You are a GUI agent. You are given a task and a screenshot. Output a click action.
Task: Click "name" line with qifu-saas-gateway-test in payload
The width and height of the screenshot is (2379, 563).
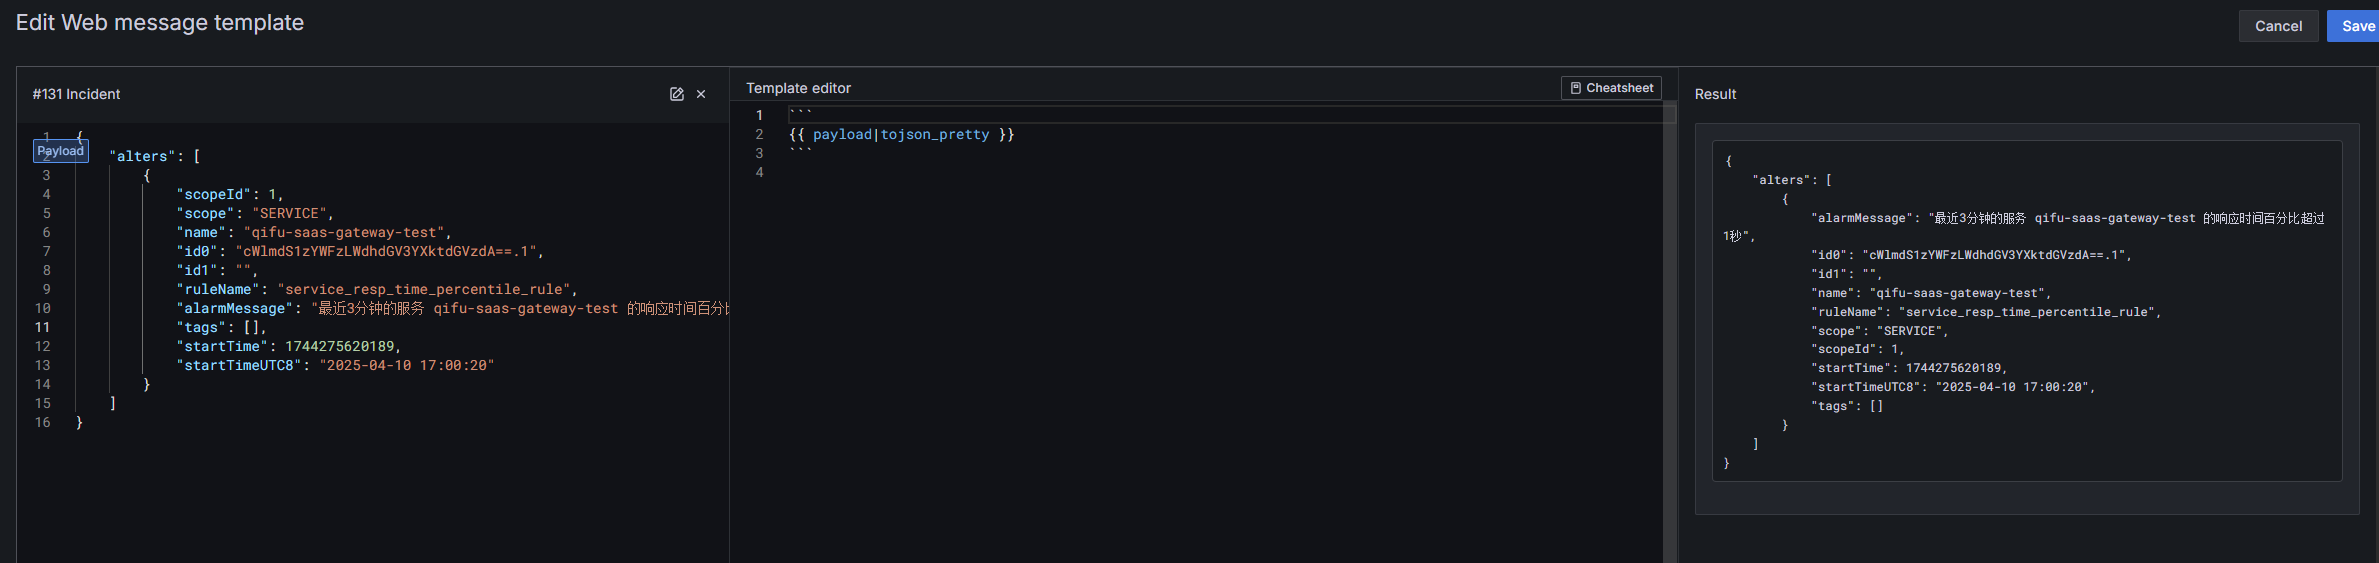tap(314, 232)
